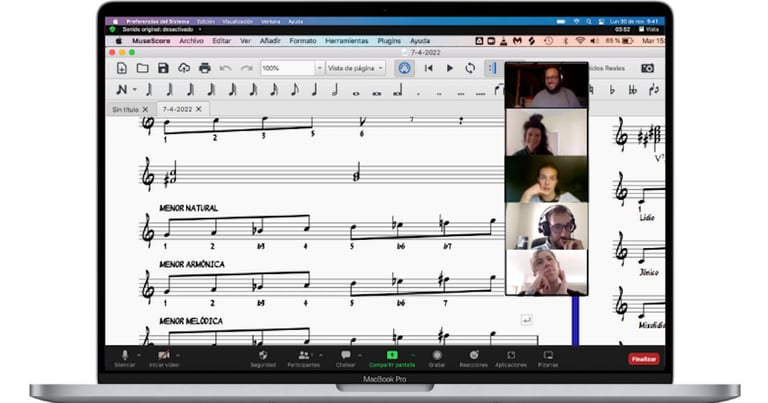Open Zoom Aplicaciones icon
768x403 pixels.
(511, 355)
